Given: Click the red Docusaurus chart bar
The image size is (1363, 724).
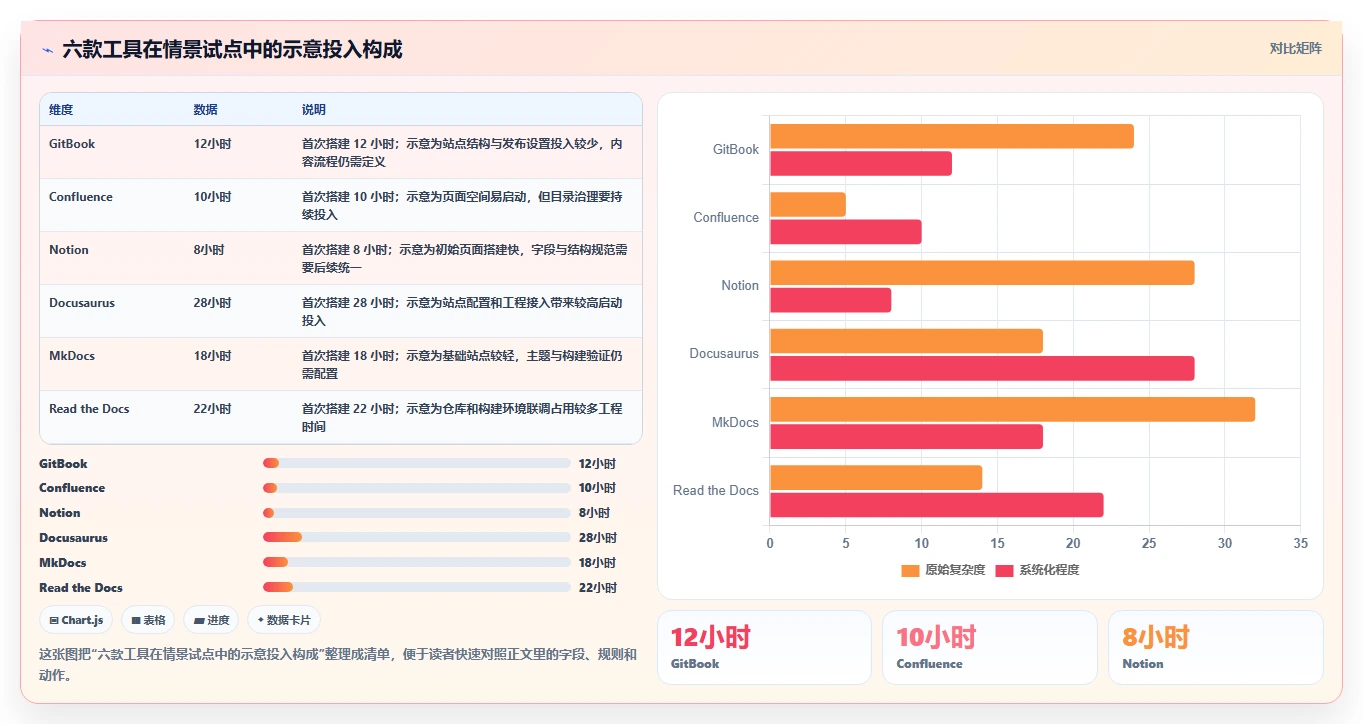Looking at the screenshot, I should 982,368.
